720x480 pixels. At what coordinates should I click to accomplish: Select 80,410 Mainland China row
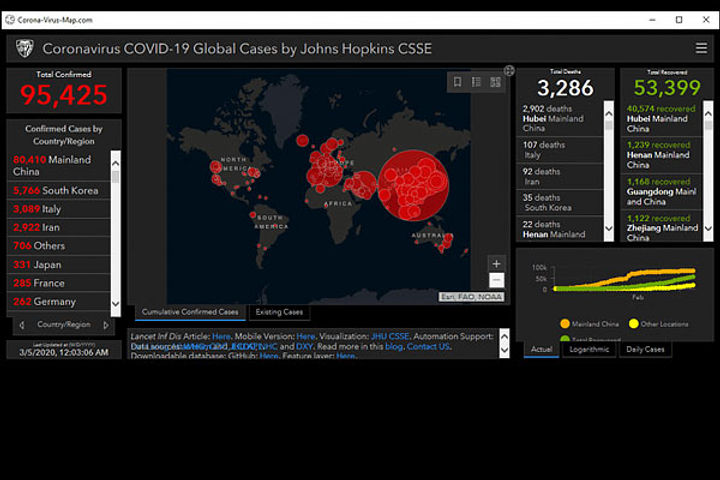[59, 165]
